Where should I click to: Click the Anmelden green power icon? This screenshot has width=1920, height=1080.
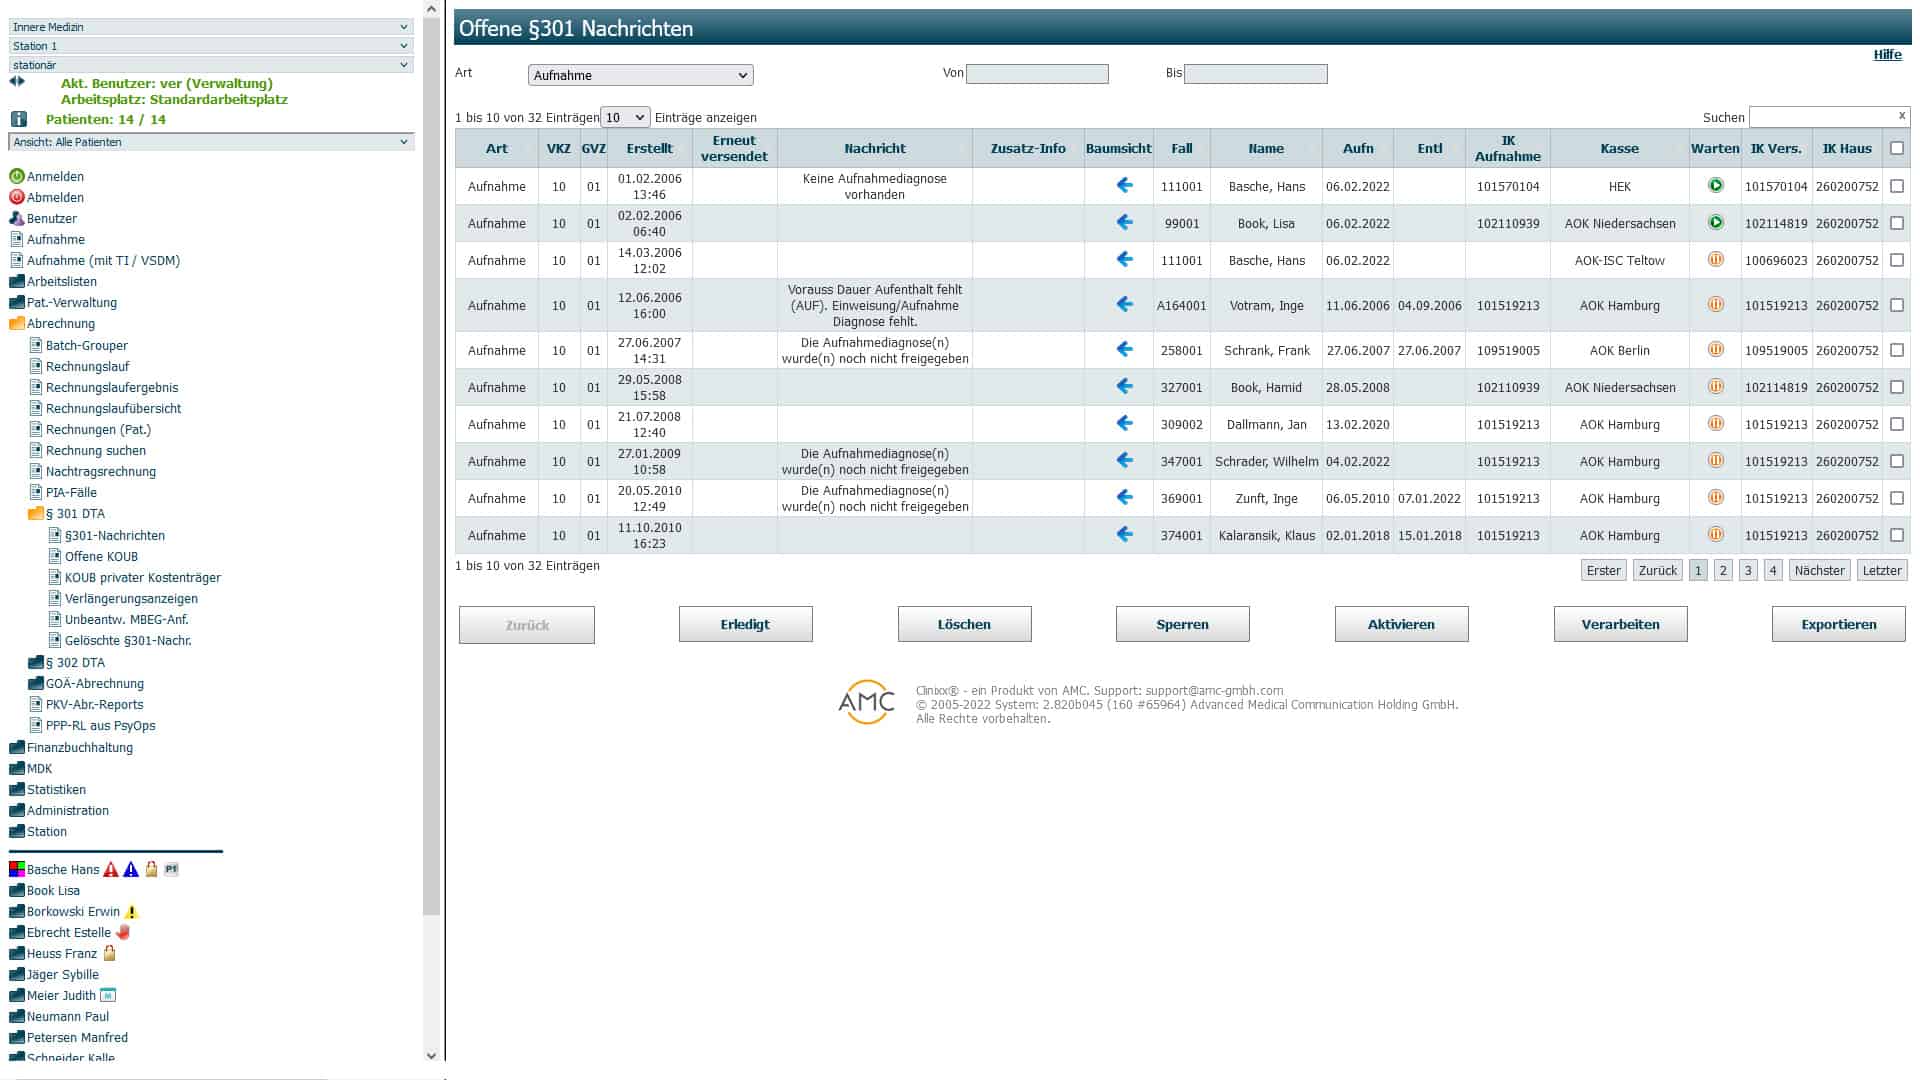(x=17, y=176)
